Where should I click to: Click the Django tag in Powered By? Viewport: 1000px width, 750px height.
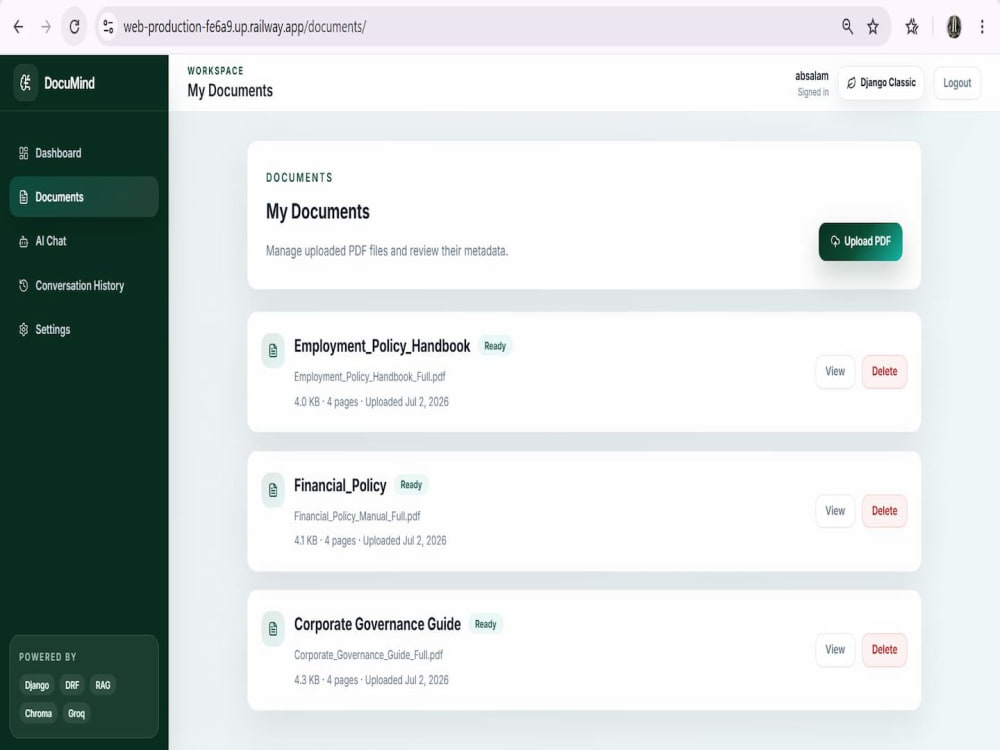pos(37,686)
